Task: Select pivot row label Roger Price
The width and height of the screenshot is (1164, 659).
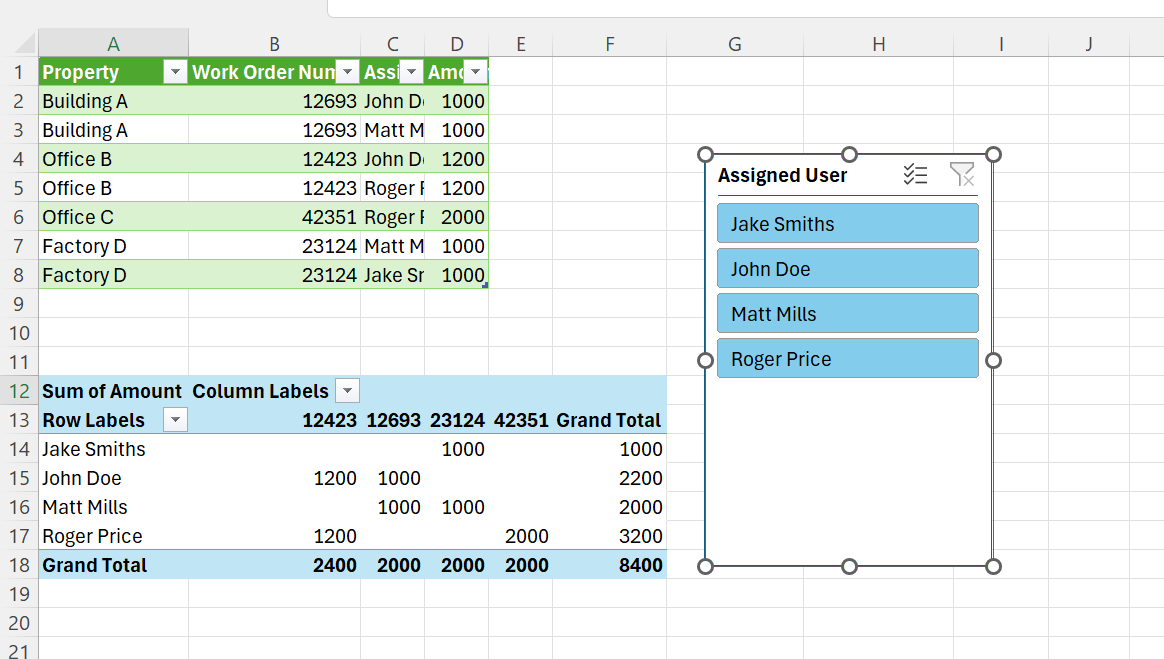Action: pos(114,536)
